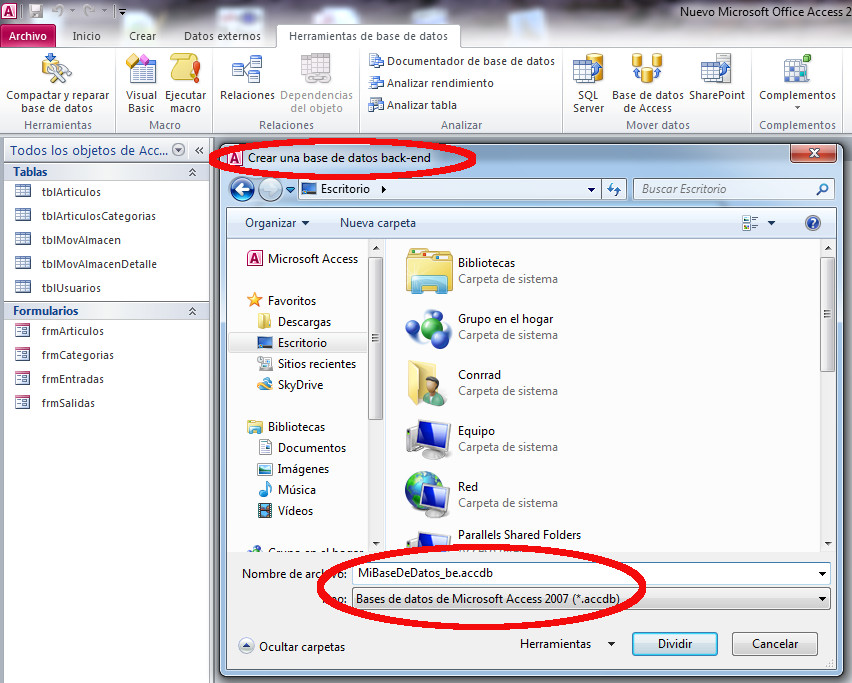Click the Ejecutar macro icon

185,68
